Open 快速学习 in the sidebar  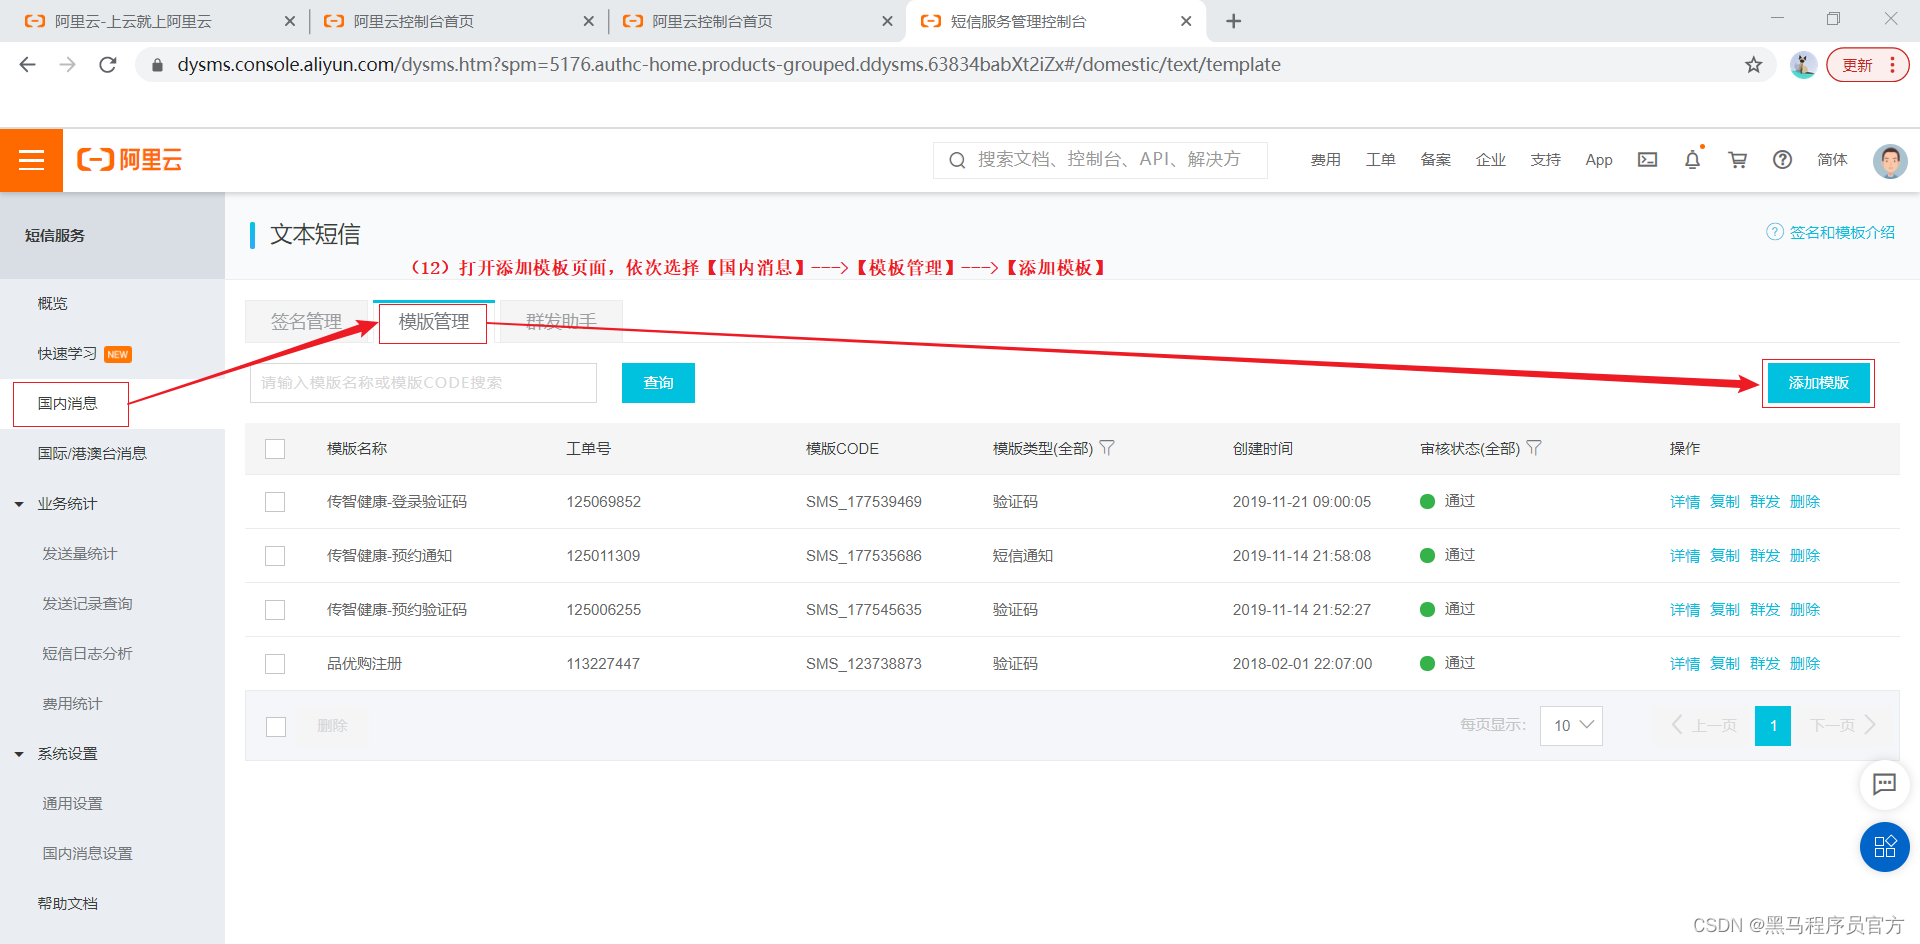coord(68,354)
